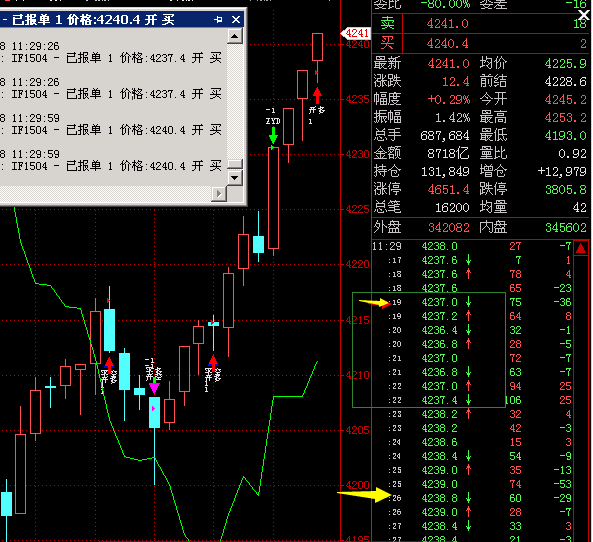Click the 增仓 value +12,979
The width and height of the screenshot is (593, 542).
click(x=562, y=172)
